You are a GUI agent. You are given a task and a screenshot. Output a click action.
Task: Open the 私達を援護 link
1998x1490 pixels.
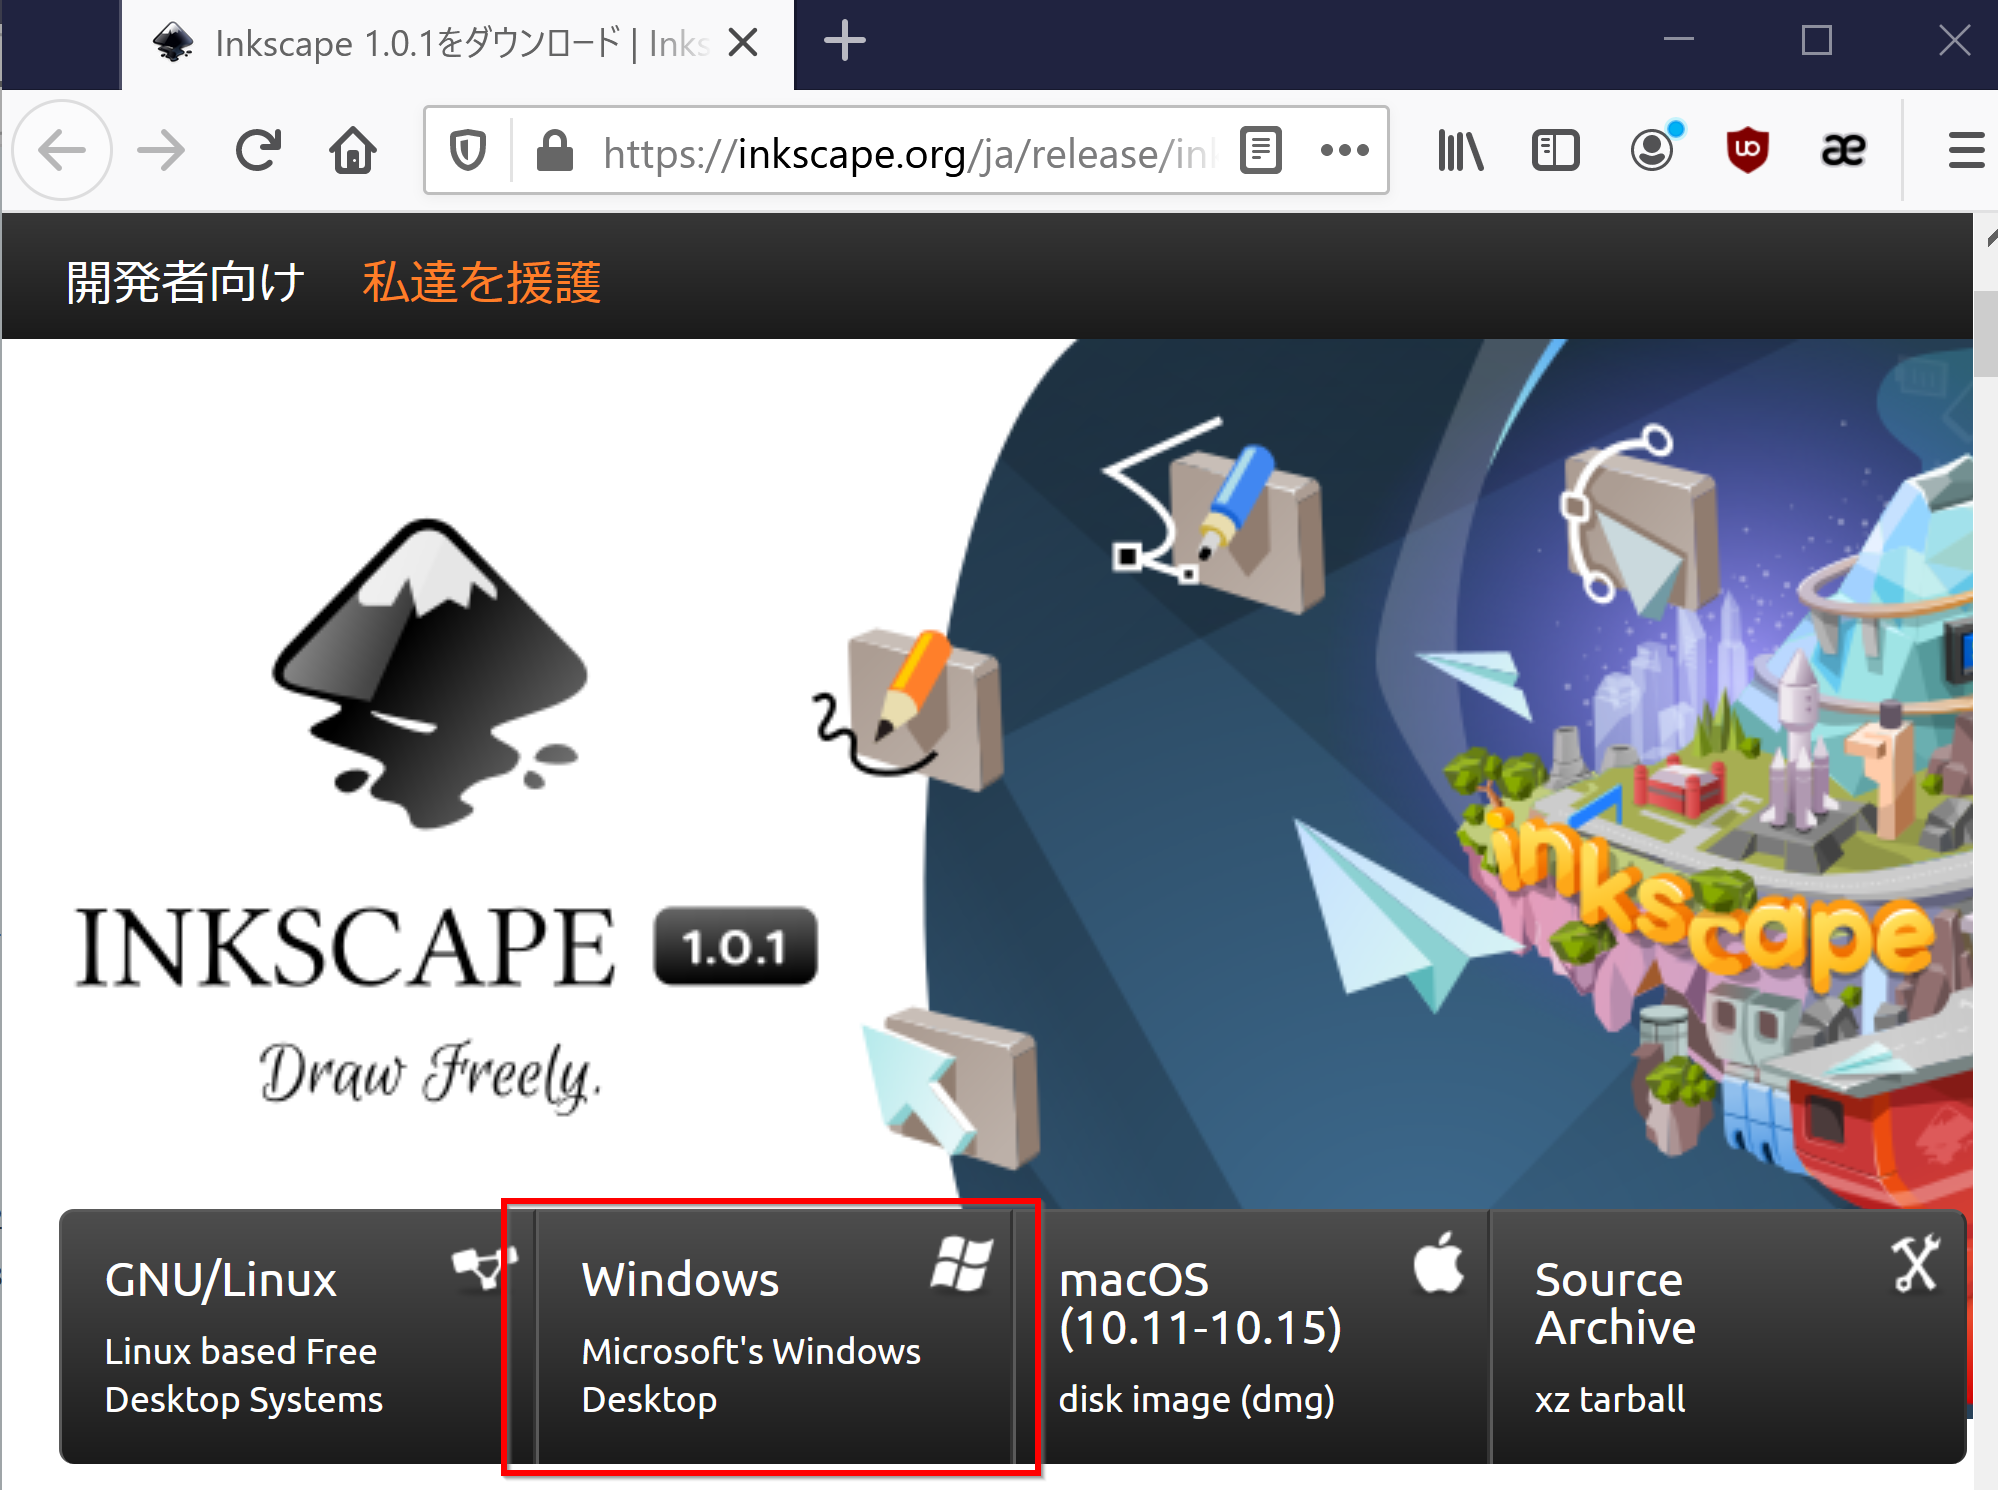pyautogui.click(x=482, y=282)
